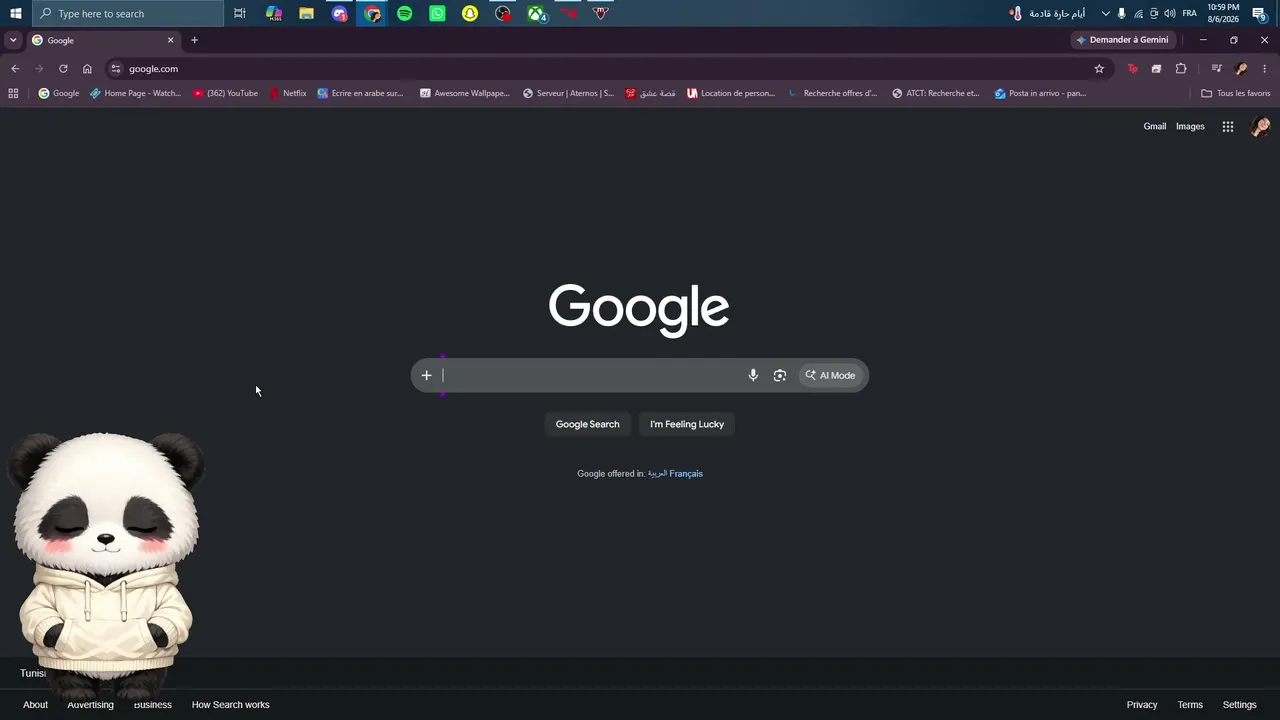Open the Recherche offres bookmark
Screen dimensions: 1280x720
832,93
